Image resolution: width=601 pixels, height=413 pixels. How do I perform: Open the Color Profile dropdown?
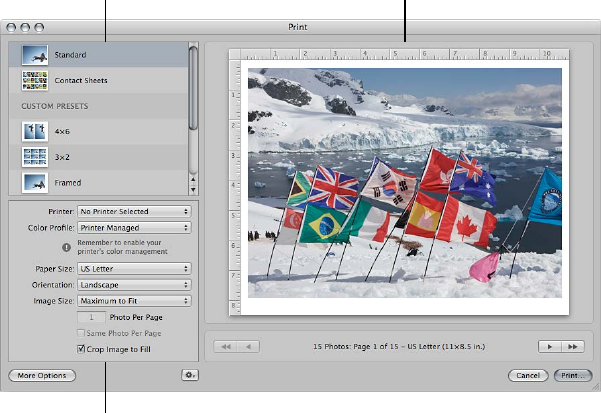pyautogui.click(x=134, y=228)
